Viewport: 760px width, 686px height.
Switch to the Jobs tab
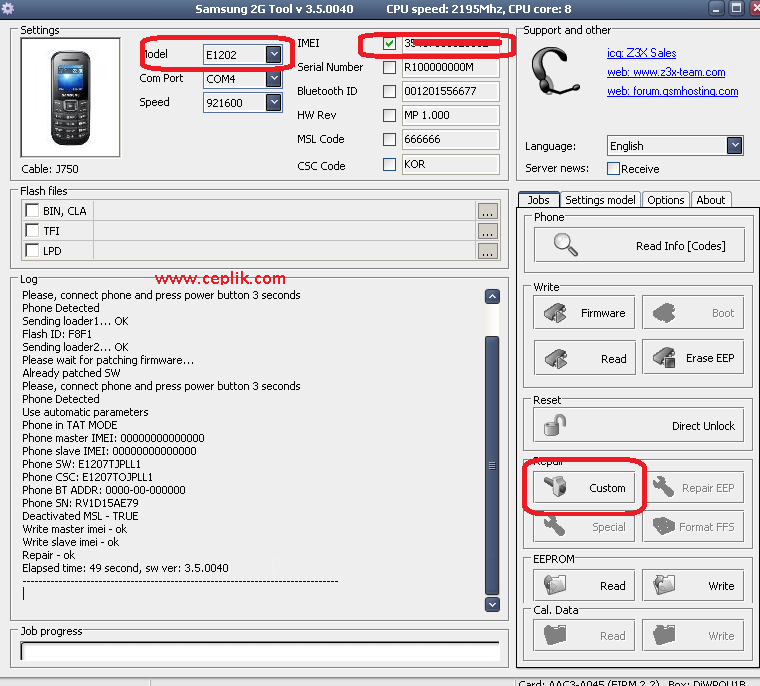point(538,200)
